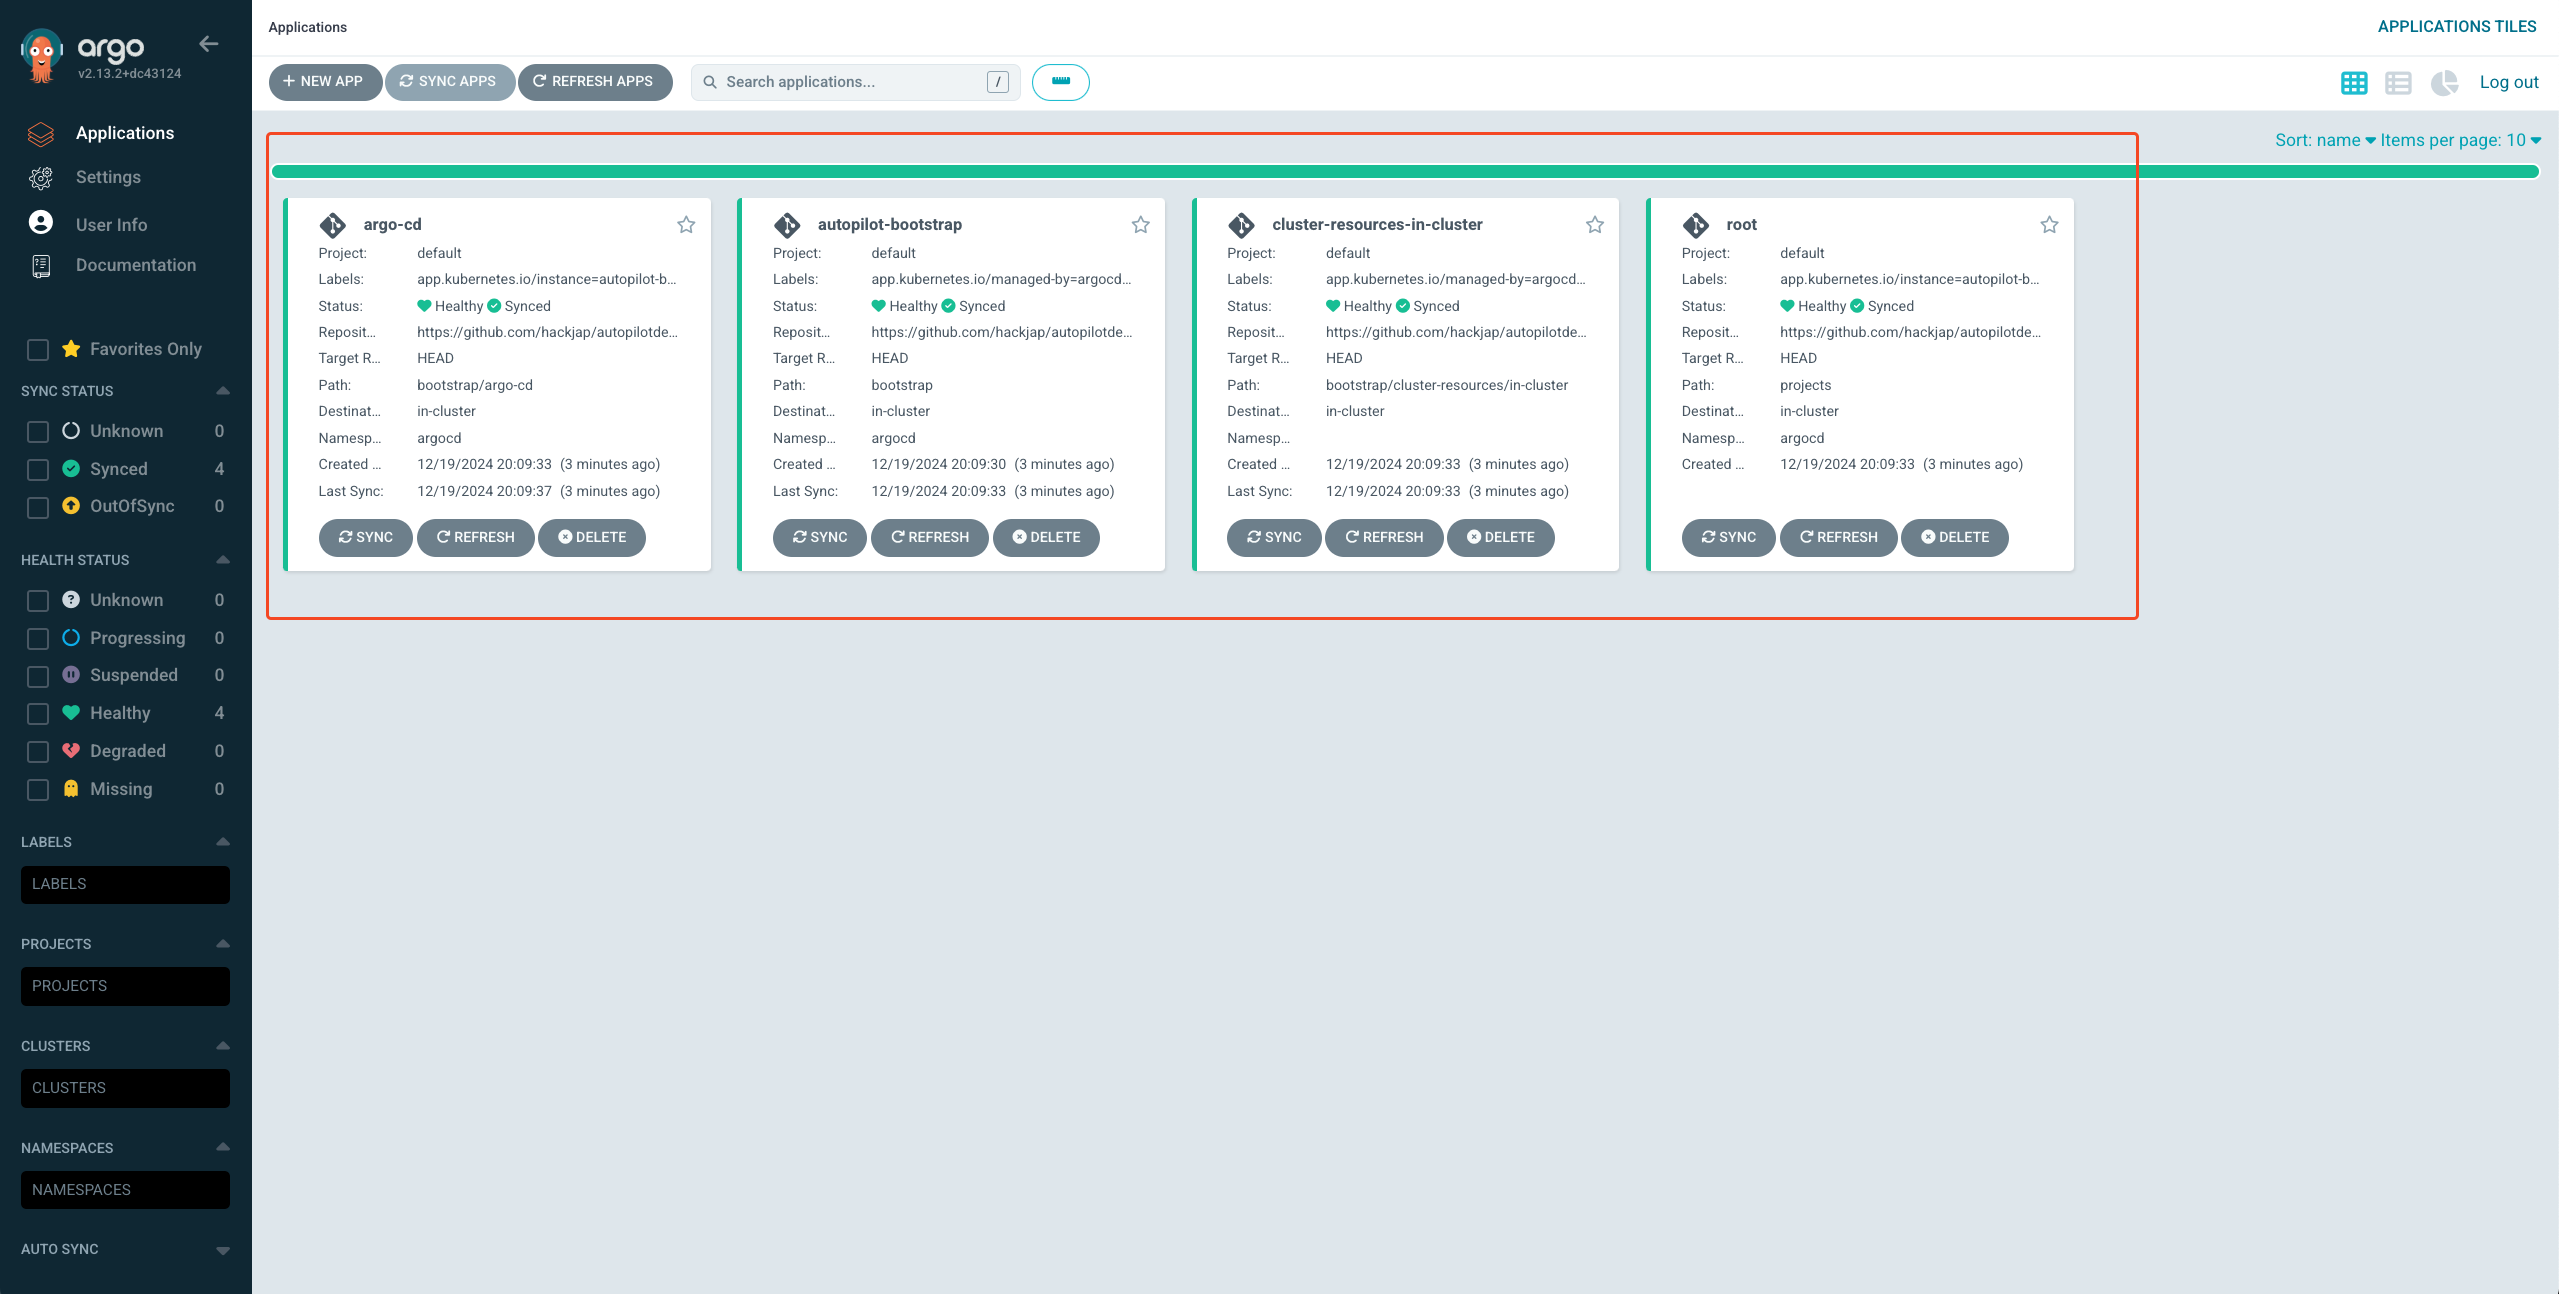Switch to the tiles grid view icon
Viewport: 2559px width, 1294px height.
pos(2353,83)
